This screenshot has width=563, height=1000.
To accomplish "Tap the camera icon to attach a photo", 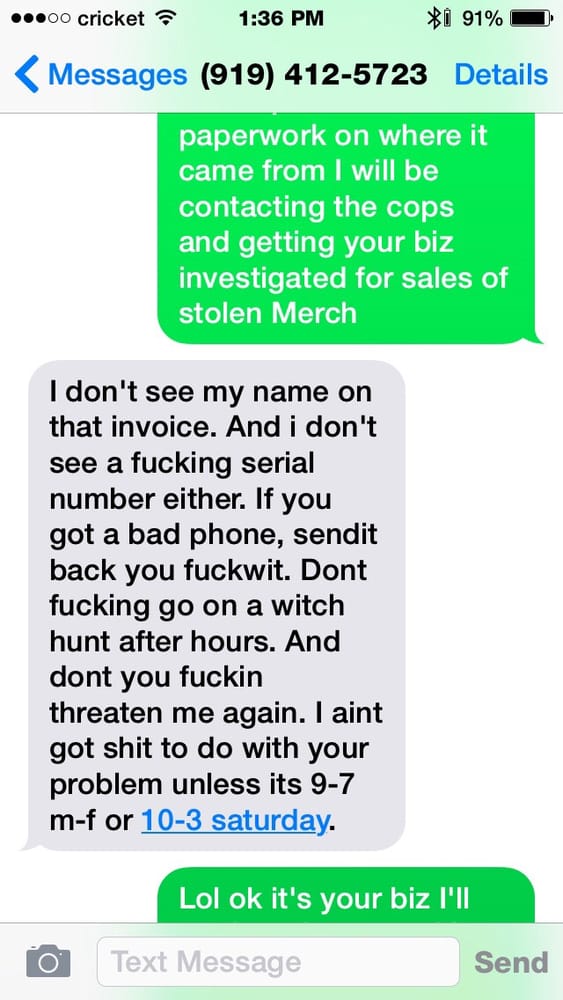I will coord(48,961).
